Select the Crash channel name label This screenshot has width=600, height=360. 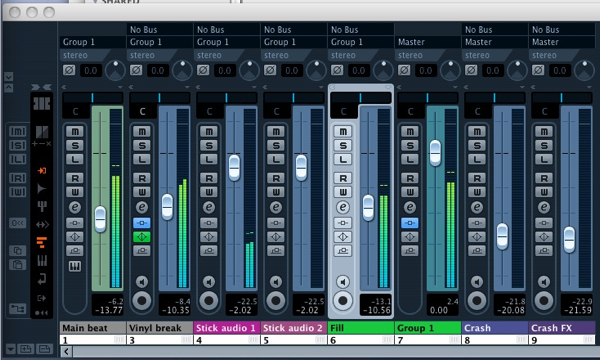tap(495, 328)
